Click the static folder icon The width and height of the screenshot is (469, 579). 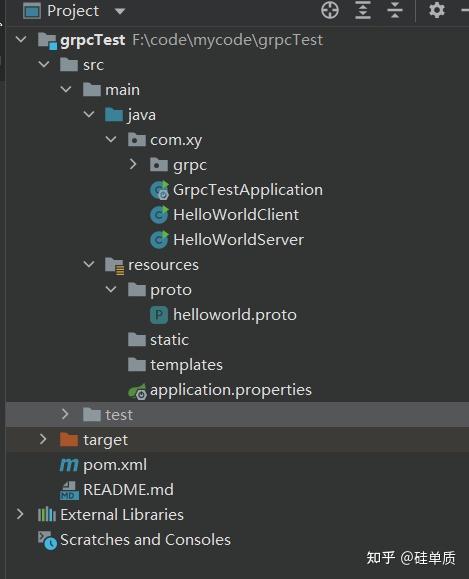point(137,339)
